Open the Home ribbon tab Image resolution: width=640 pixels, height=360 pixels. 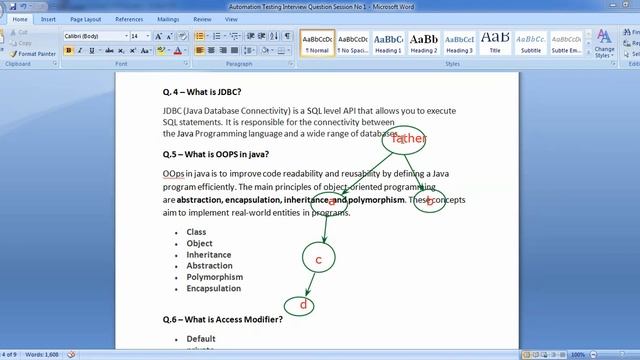pyautogui.click(x=20, y=19)
